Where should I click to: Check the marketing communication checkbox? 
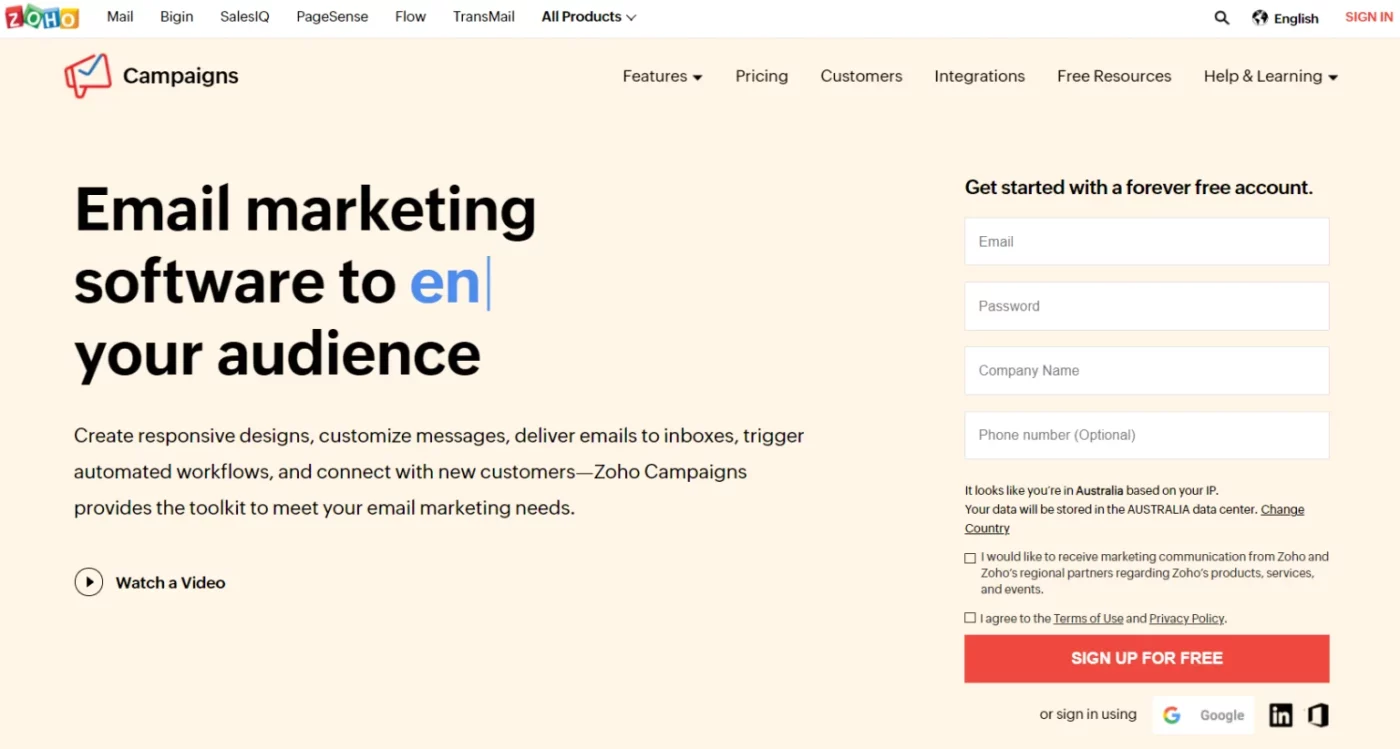[970, 558]
